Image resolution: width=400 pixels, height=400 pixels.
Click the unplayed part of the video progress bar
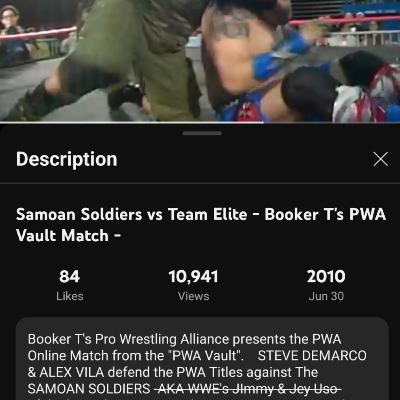(x=332, y=122)
